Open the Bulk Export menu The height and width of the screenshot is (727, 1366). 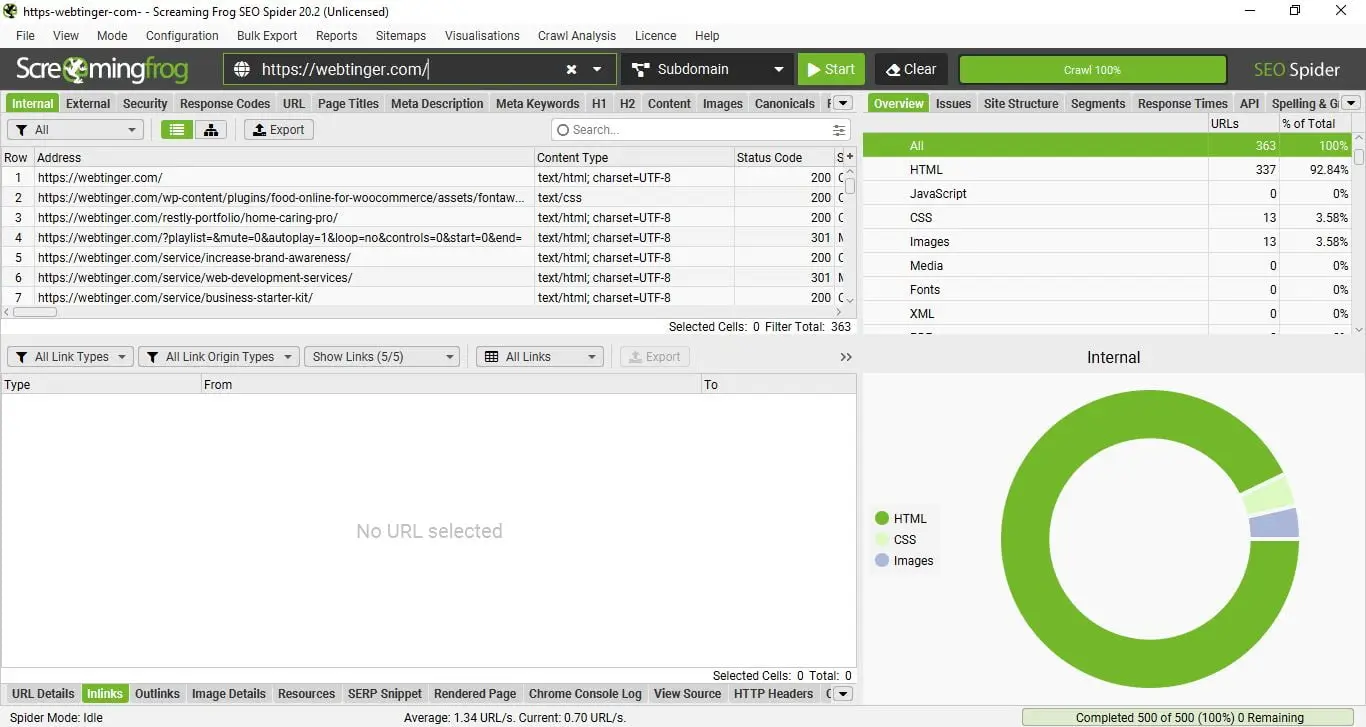[267, 36]
